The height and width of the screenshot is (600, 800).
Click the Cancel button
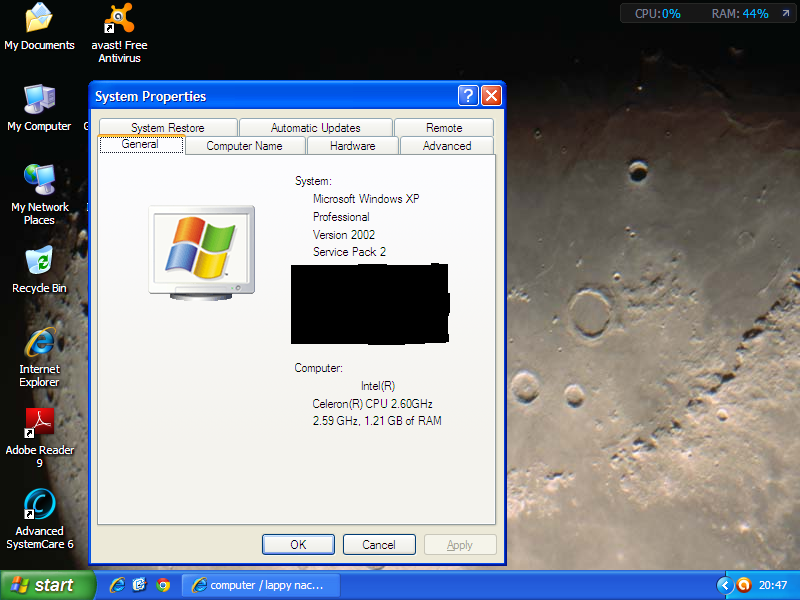(379, 544)
